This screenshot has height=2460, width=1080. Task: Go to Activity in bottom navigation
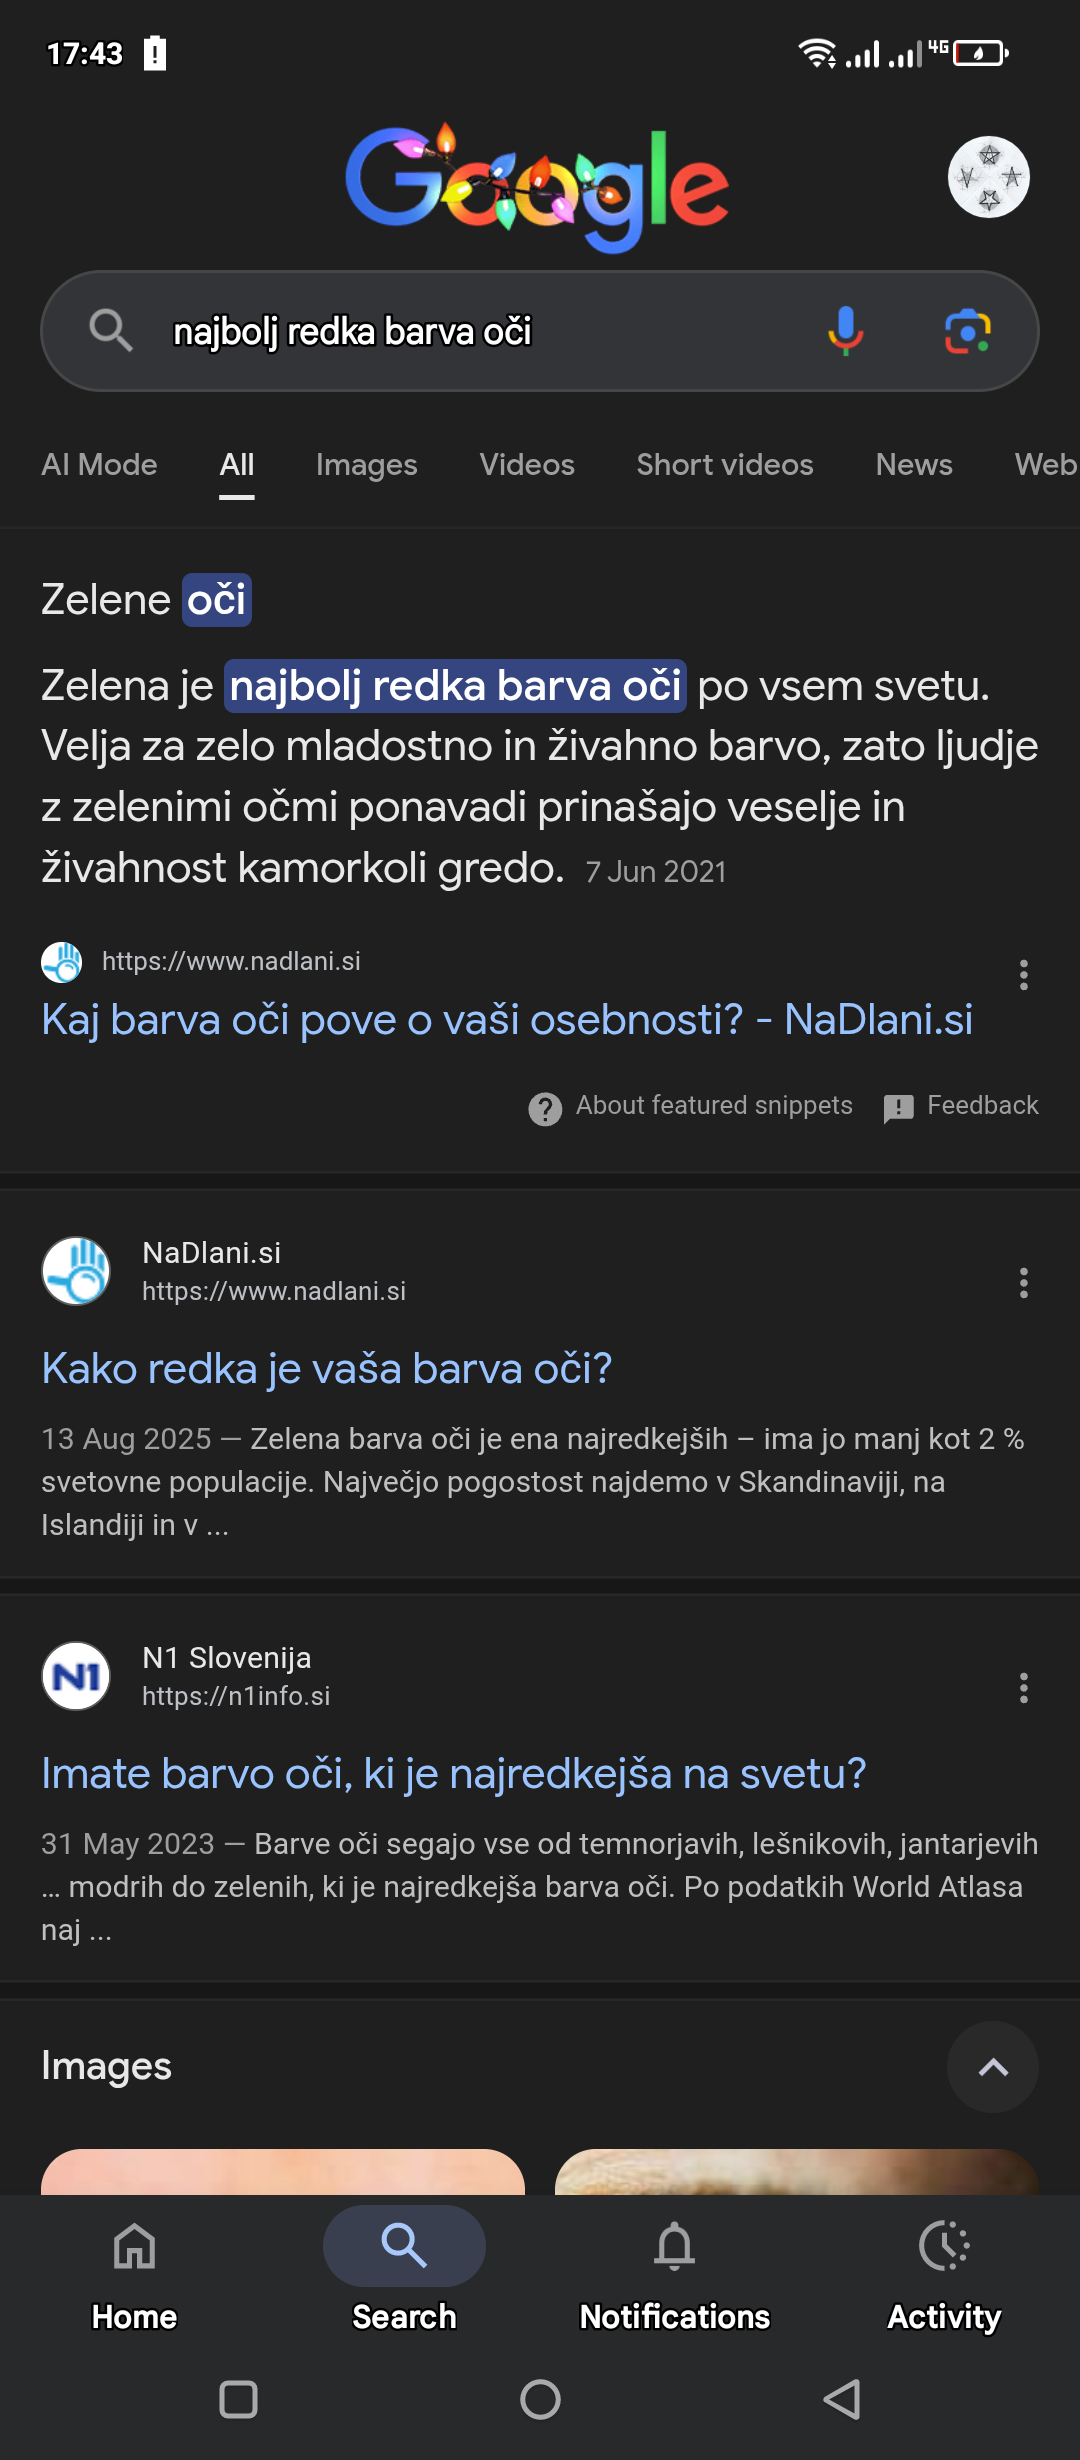coord(944,2270)
